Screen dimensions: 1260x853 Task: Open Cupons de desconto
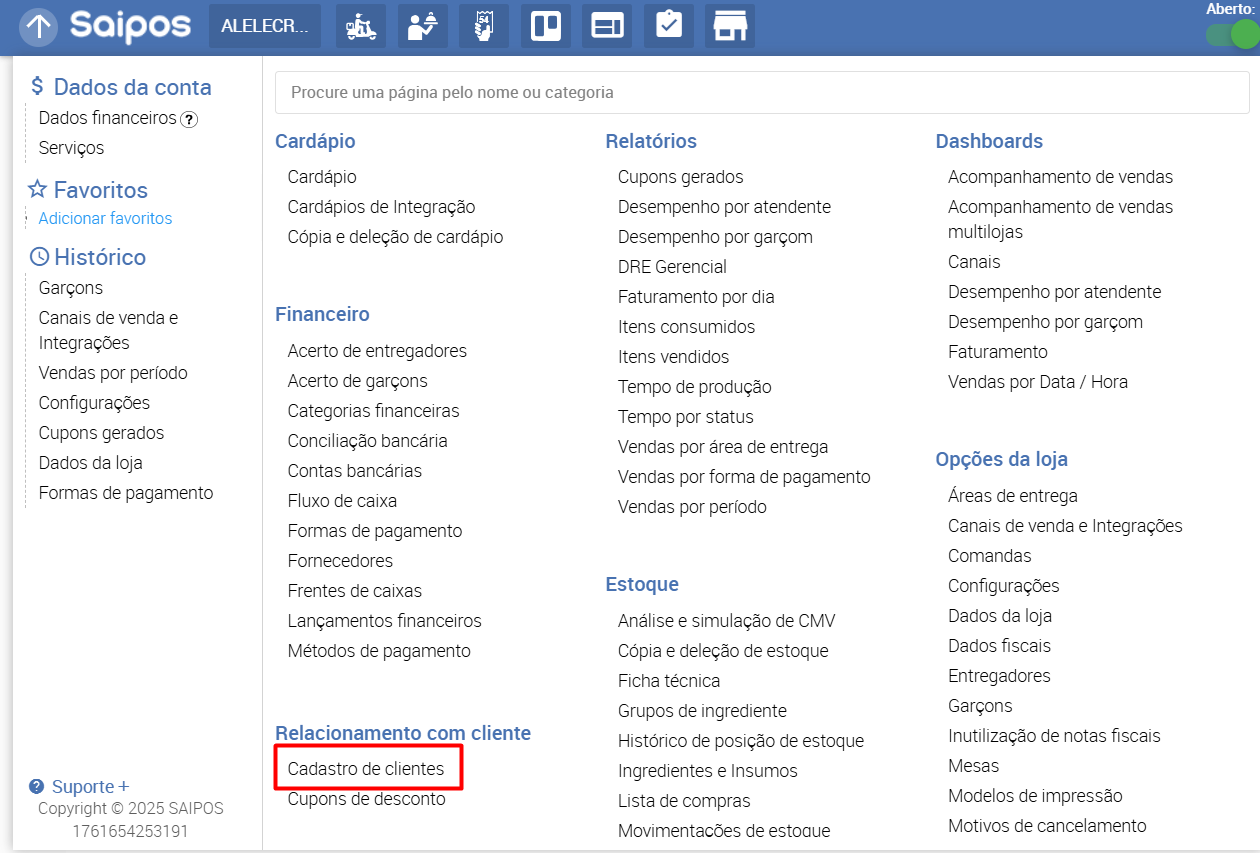[x=366, y=799]
